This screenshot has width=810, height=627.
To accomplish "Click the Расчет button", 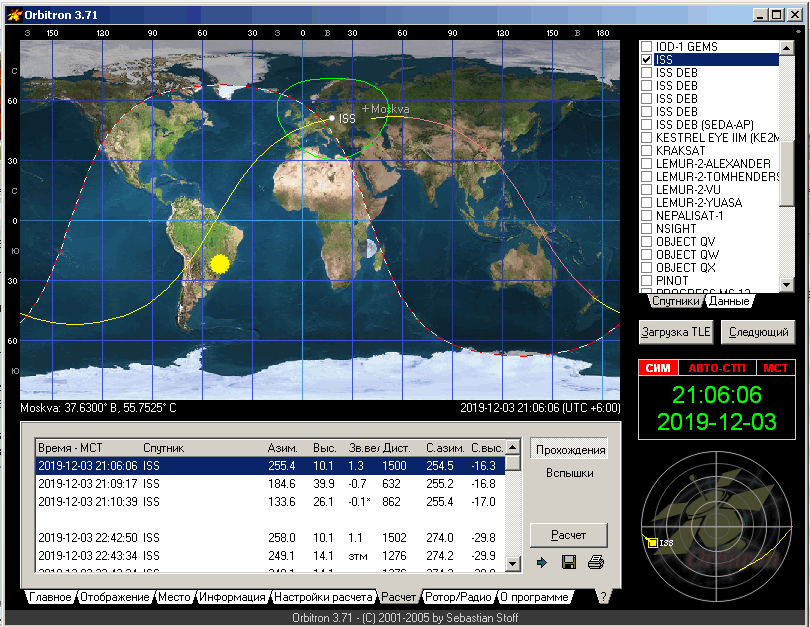I will coord(568,534).
